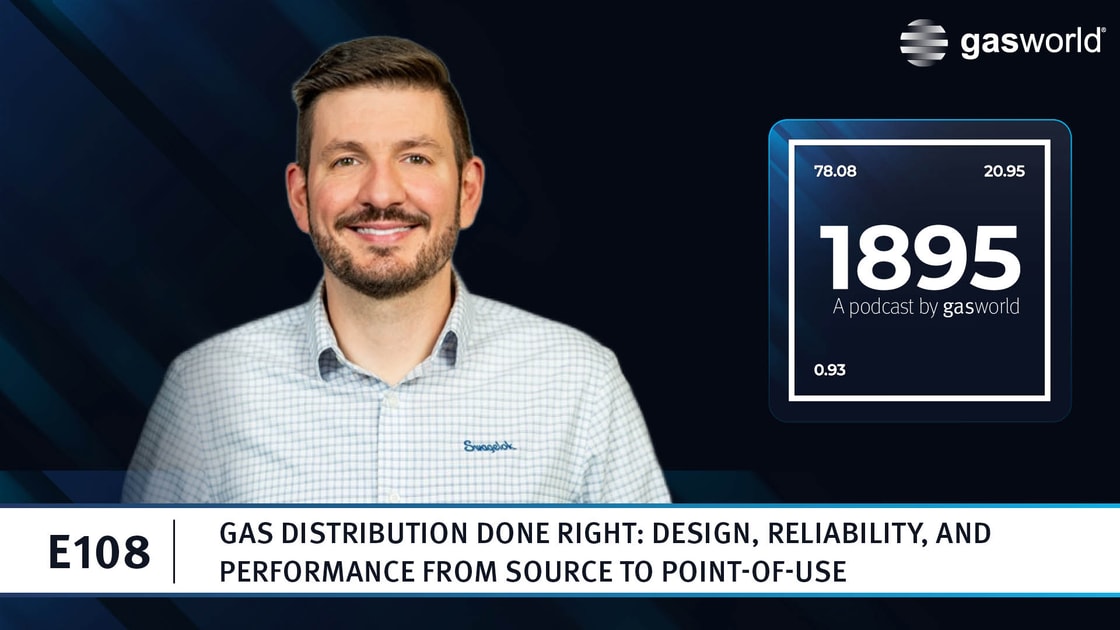
Task: Click the gasworld wordmark at top right
Action: (1032, 42)
